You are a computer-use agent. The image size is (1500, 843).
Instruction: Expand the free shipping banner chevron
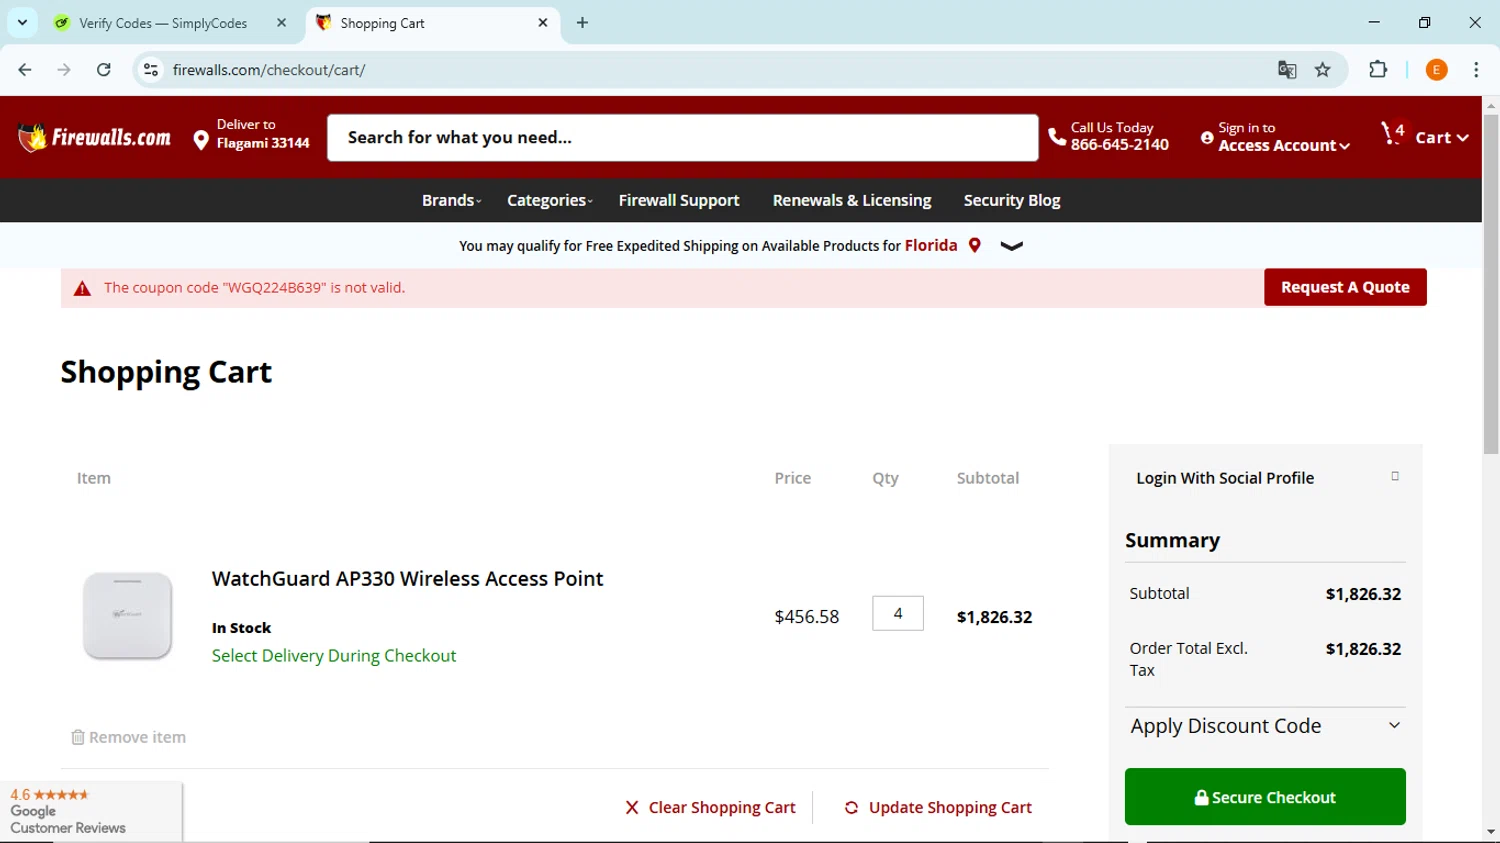click(x=1012, y=246)
